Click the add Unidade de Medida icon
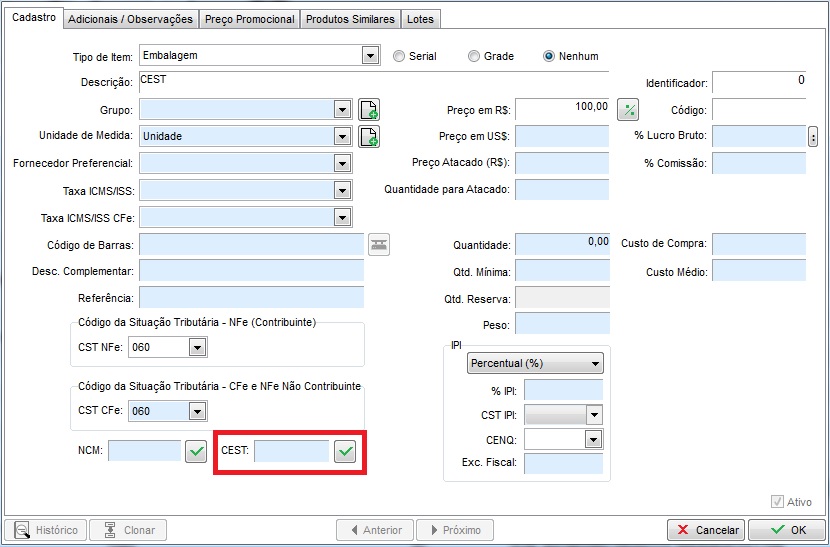 click(369, 136)
